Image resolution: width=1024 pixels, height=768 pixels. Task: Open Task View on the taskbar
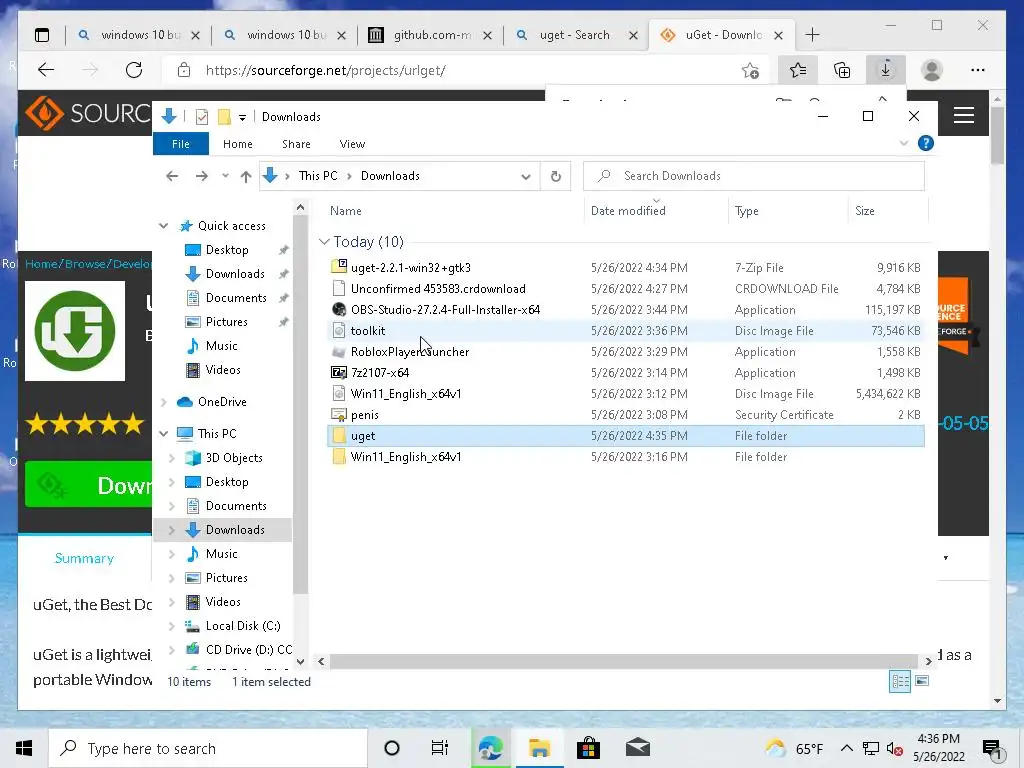coord(440,748)
